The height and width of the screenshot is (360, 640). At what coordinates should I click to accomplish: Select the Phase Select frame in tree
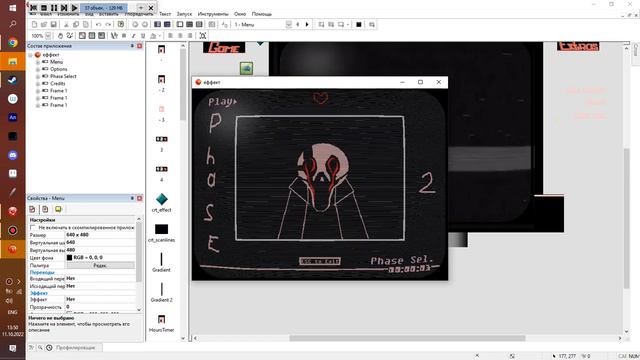coord(63,76)
